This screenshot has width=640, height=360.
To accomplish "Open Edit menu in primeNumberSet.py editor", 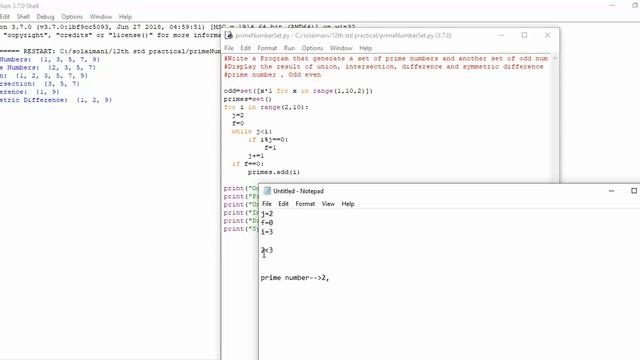I will 245,48.
